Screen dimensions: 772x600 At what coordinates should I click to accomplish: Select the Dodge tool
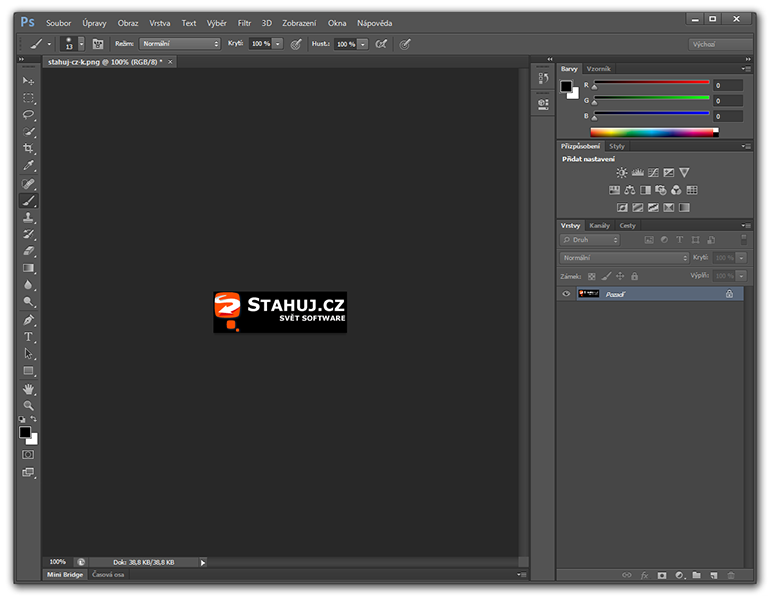tap(29, 302)
